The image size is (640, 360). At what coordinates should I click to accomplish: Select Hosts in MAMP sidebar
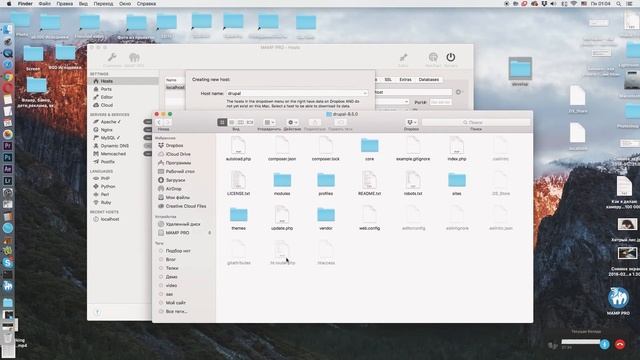pos(124,81)
